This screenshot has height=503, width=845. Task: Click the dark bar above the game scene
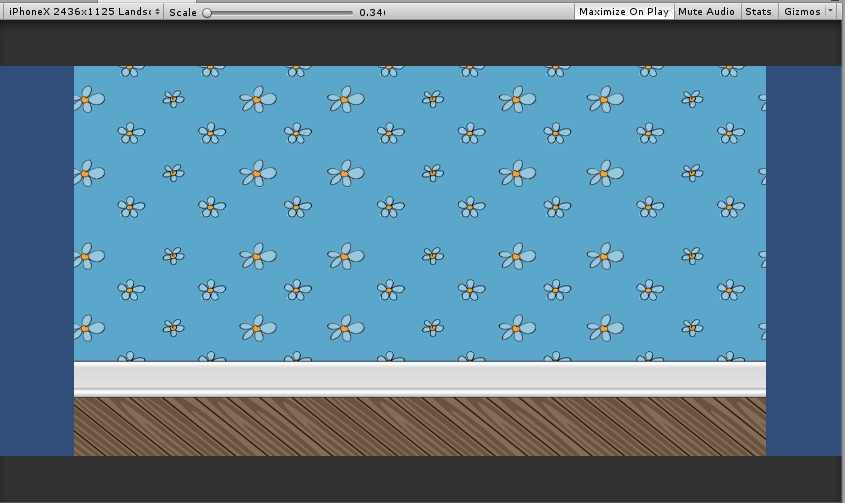(420, 43)
